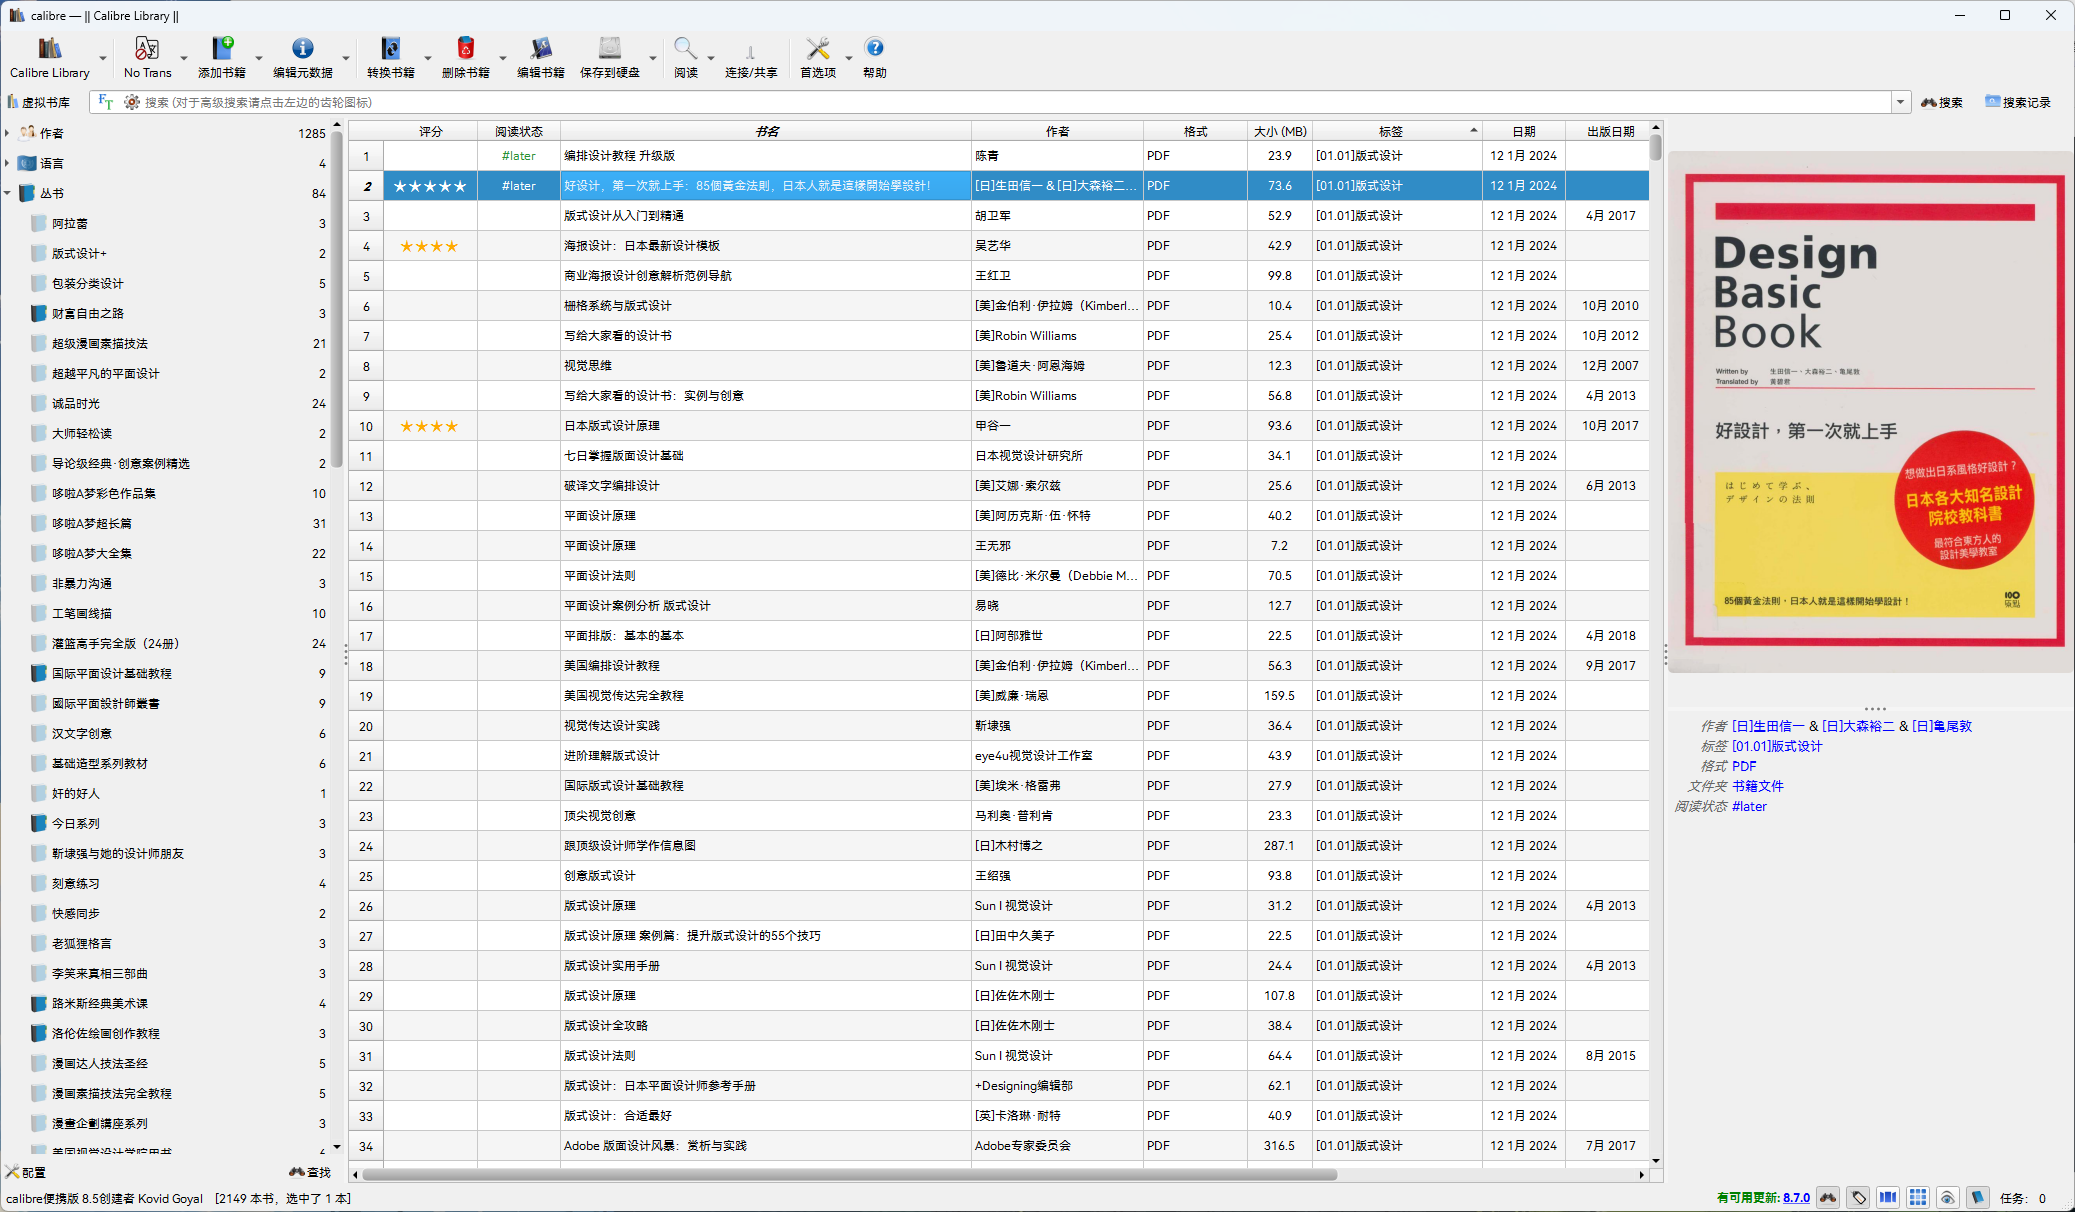This screenshot has width=2075, height=1212.
Task: Click the 帮助 (Help) question mark icon
Action: 874,49
